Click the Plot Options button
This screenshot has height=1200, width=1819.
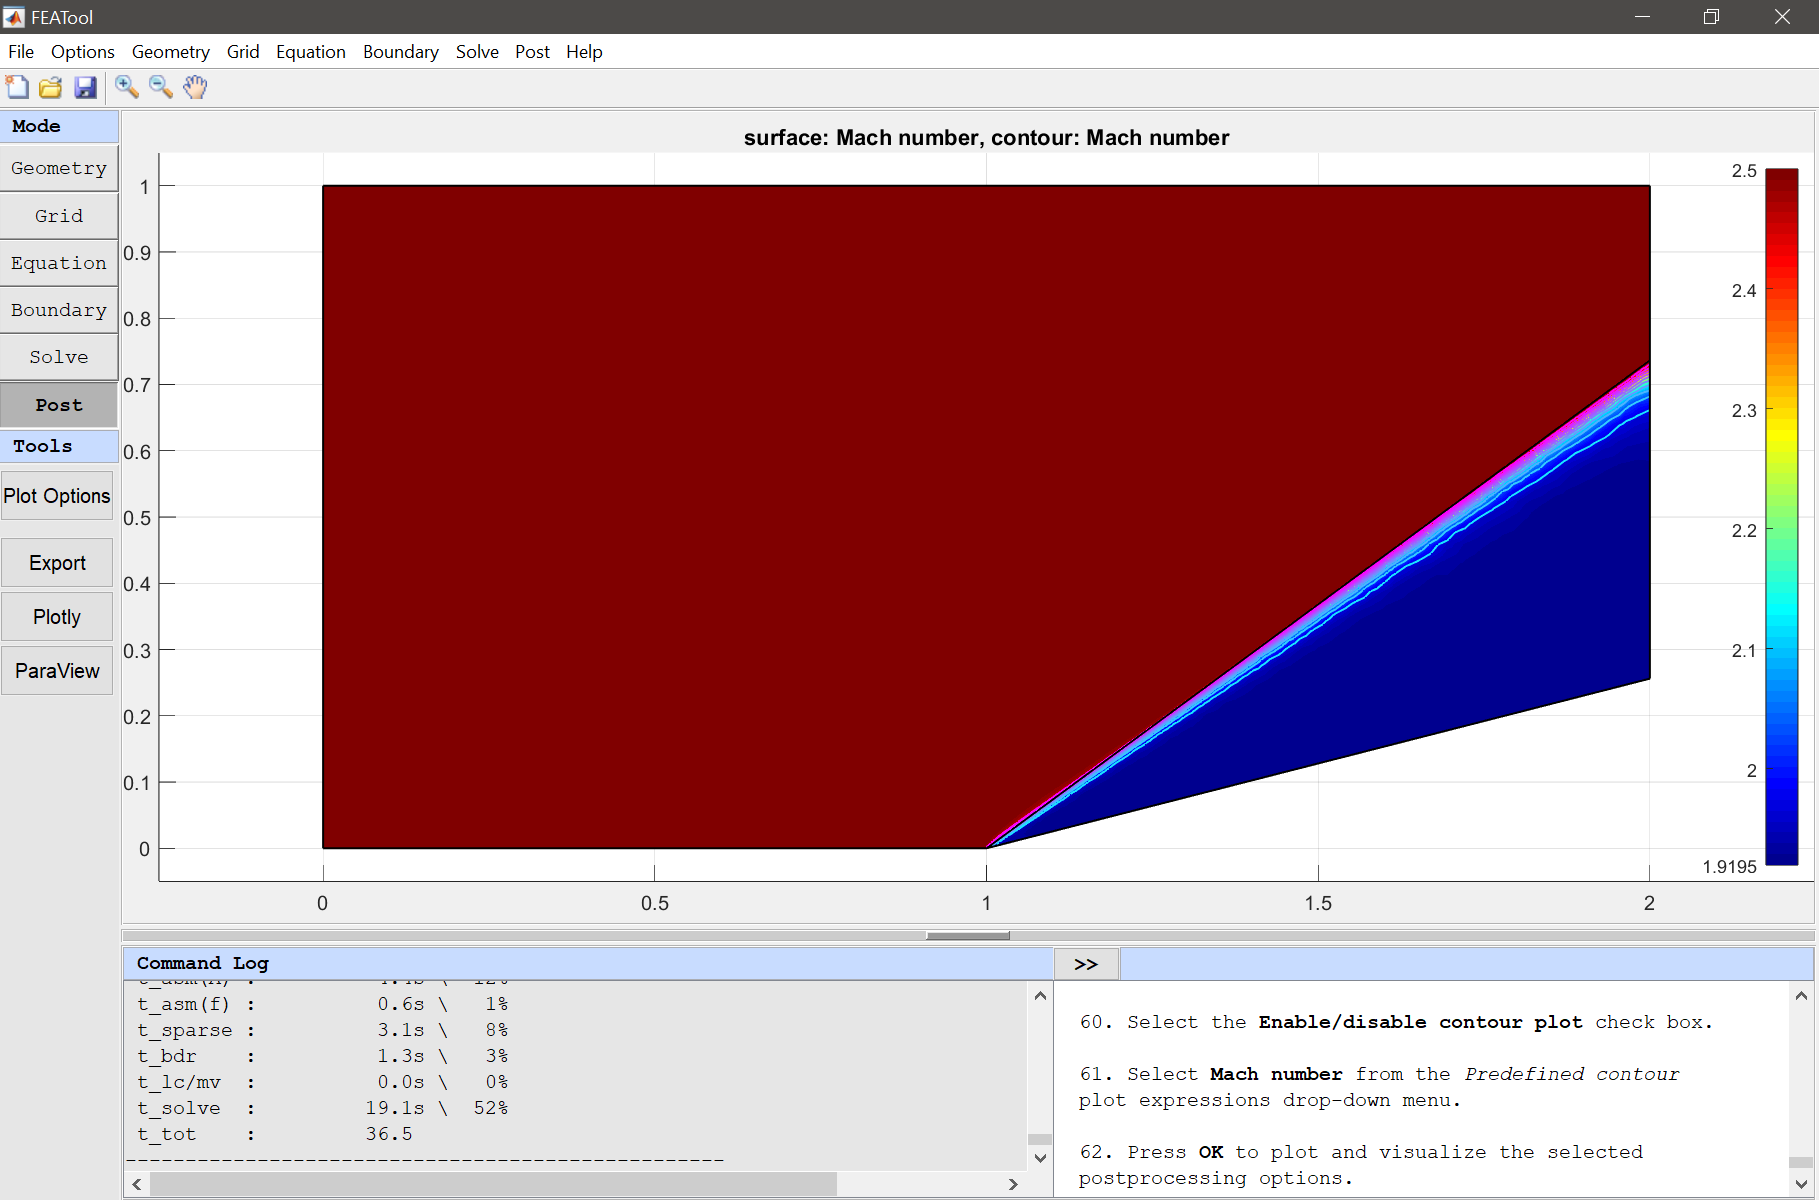pos(57,496)
